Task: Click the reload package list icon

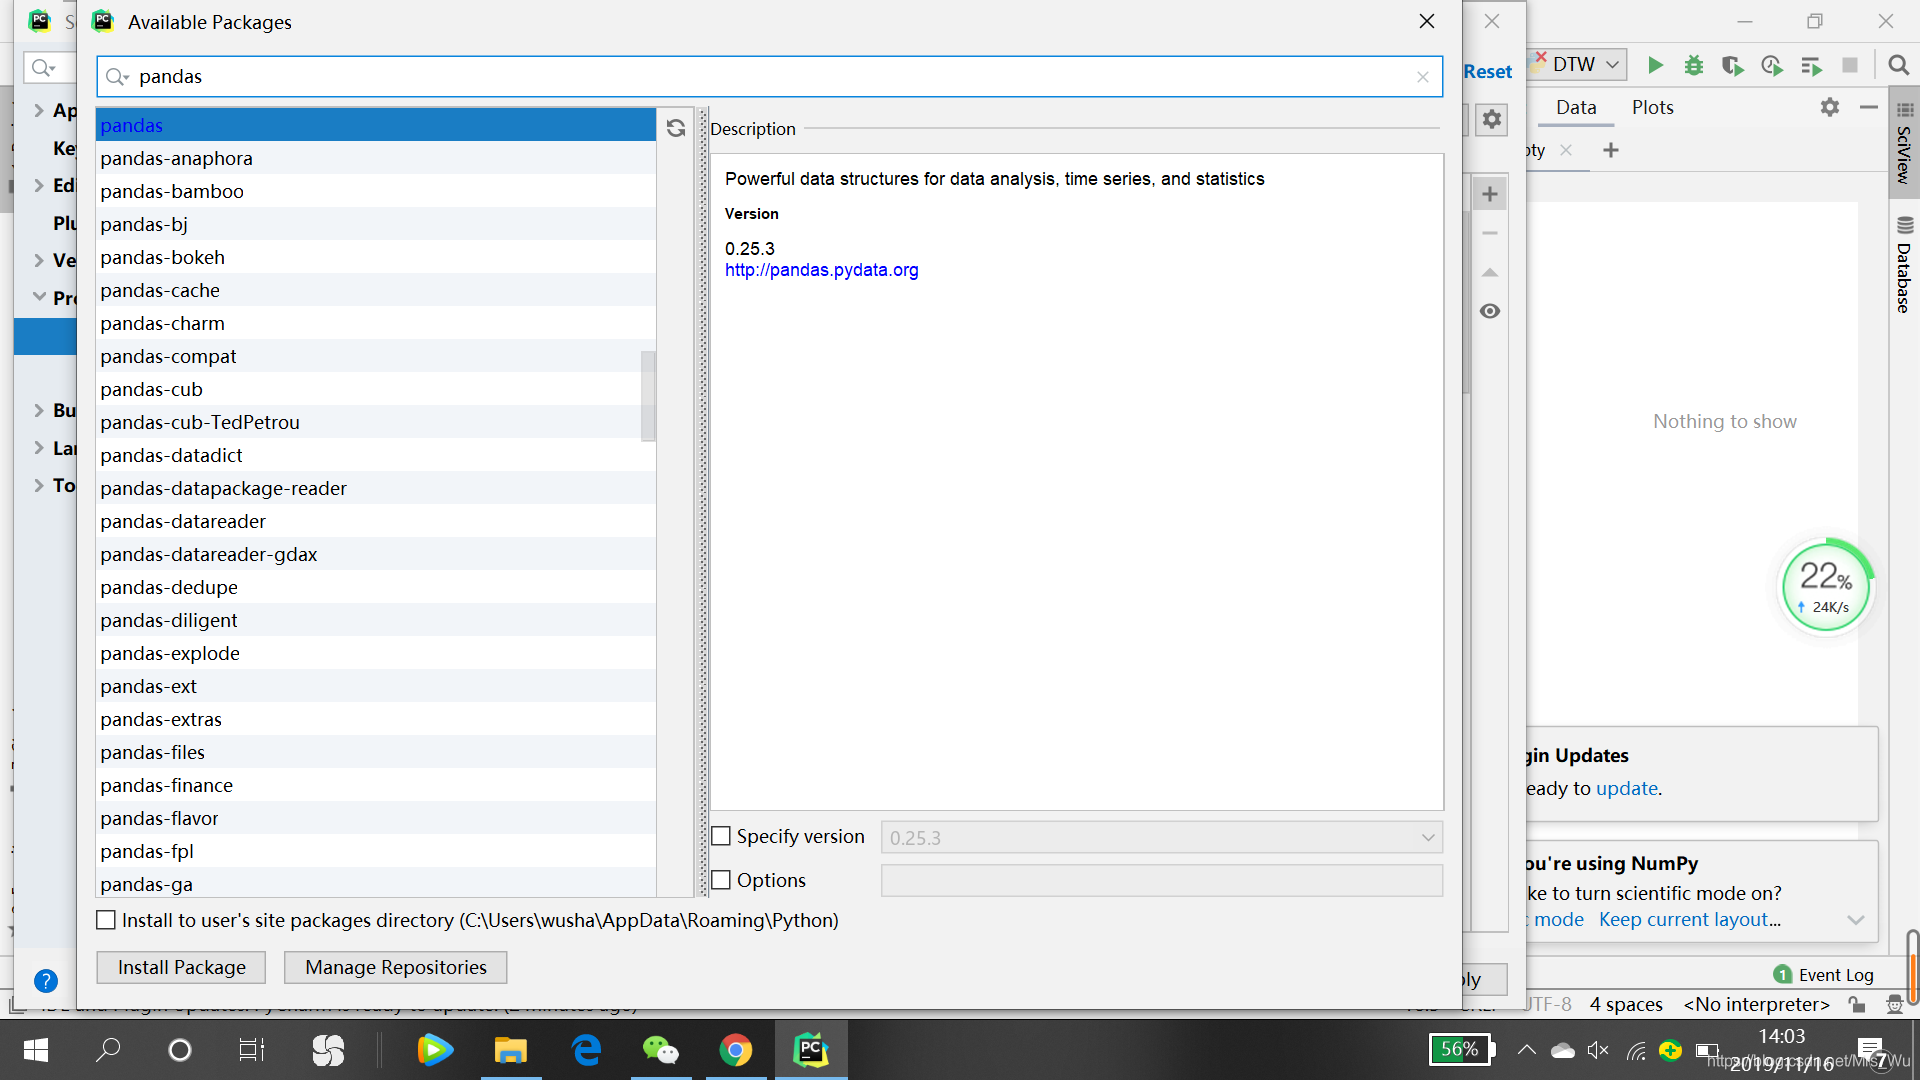Action: (676, 128)
